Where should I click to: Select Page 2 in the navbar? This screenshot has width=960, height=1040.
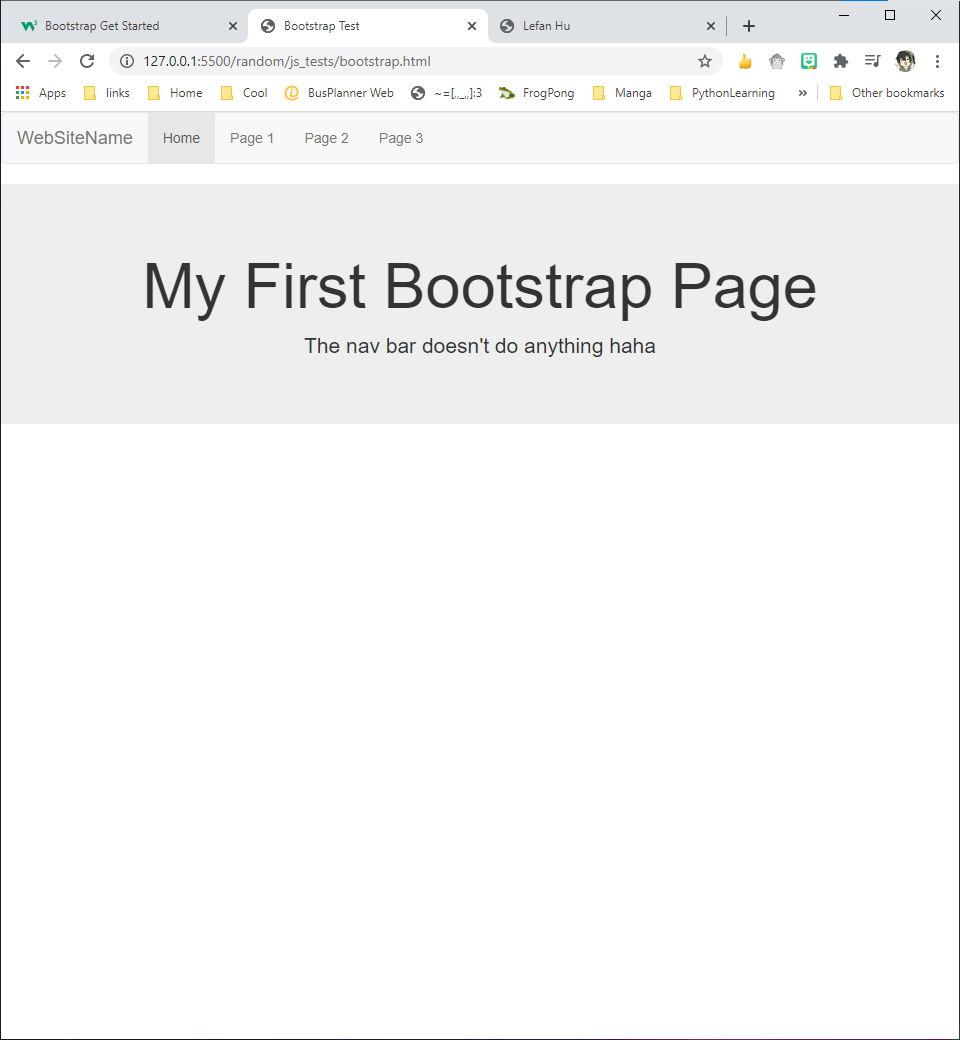[326, 138]
